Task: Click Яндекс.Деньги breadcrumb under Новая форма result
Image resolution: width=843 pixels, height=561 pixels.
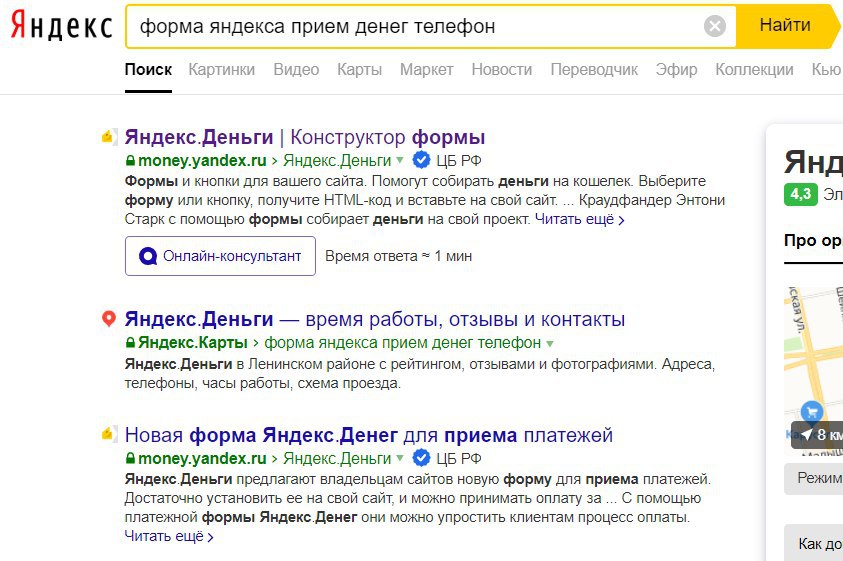Action: (337, 458)
